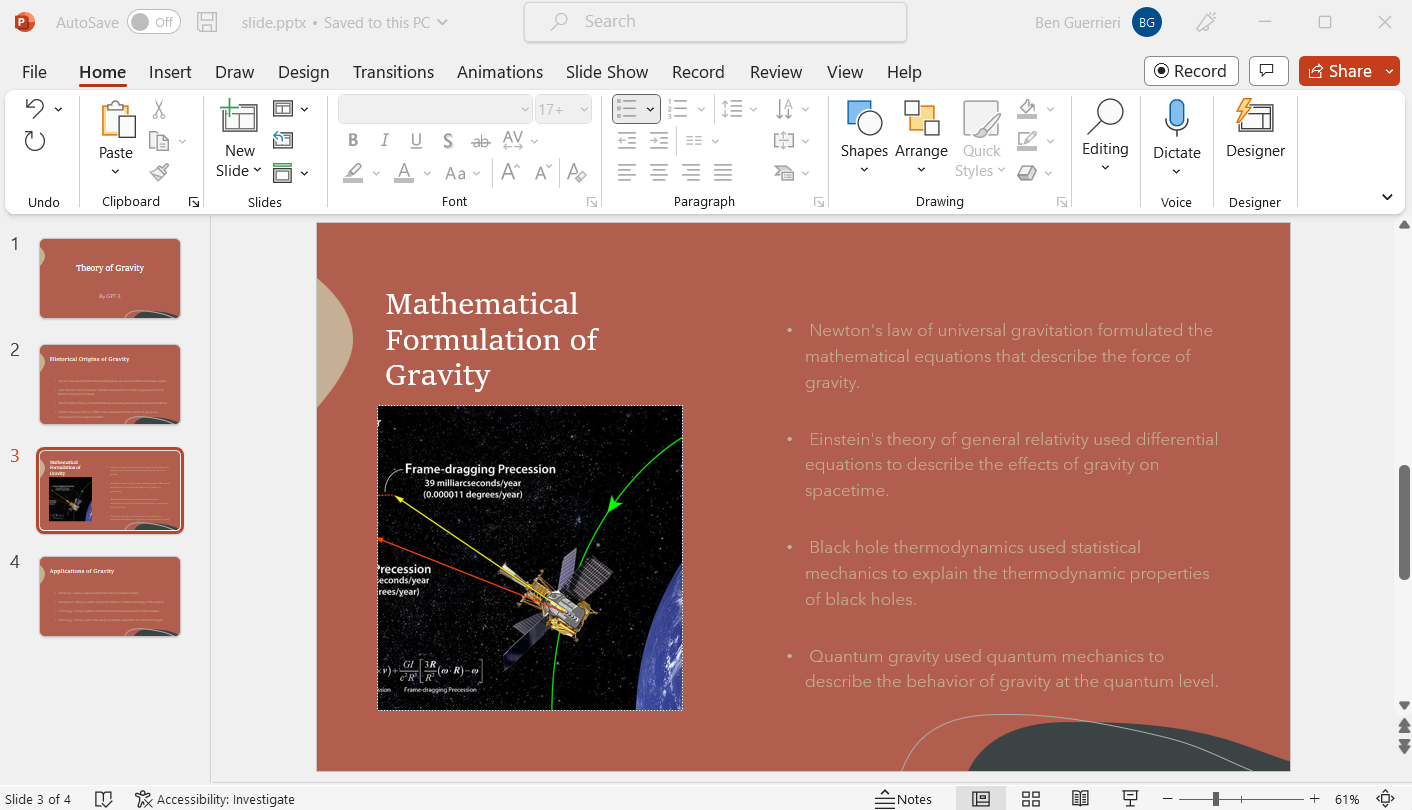1412x810 pixels.
Task: Open the Transitions tab
Action: [393, 72]
